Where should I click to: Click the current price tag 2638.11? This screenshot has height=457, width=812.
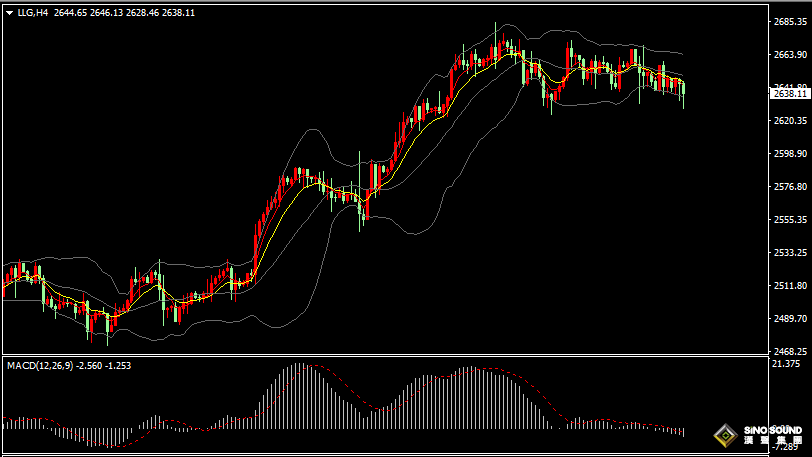click(x=790, y=94)
